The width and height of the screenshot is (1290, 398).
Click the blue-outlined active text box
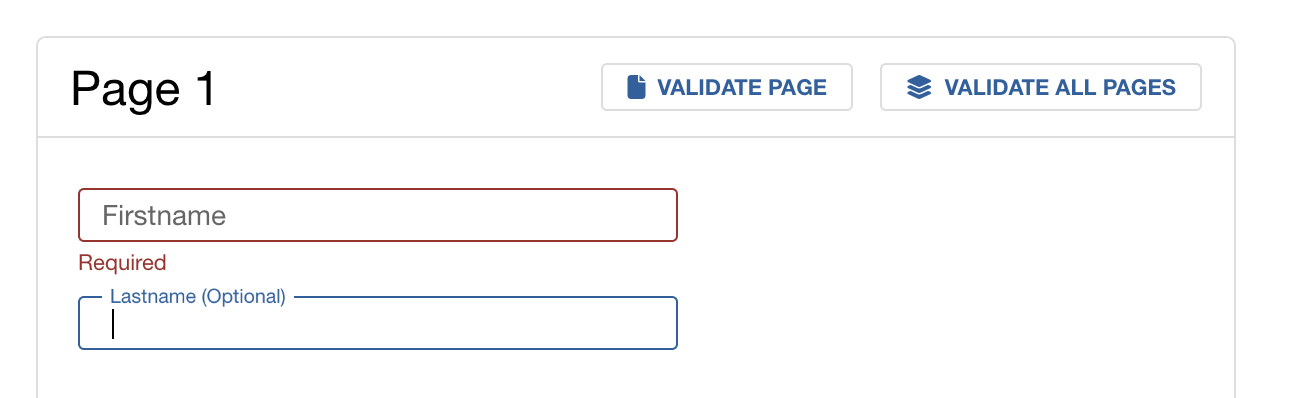[x=378, y=324]
